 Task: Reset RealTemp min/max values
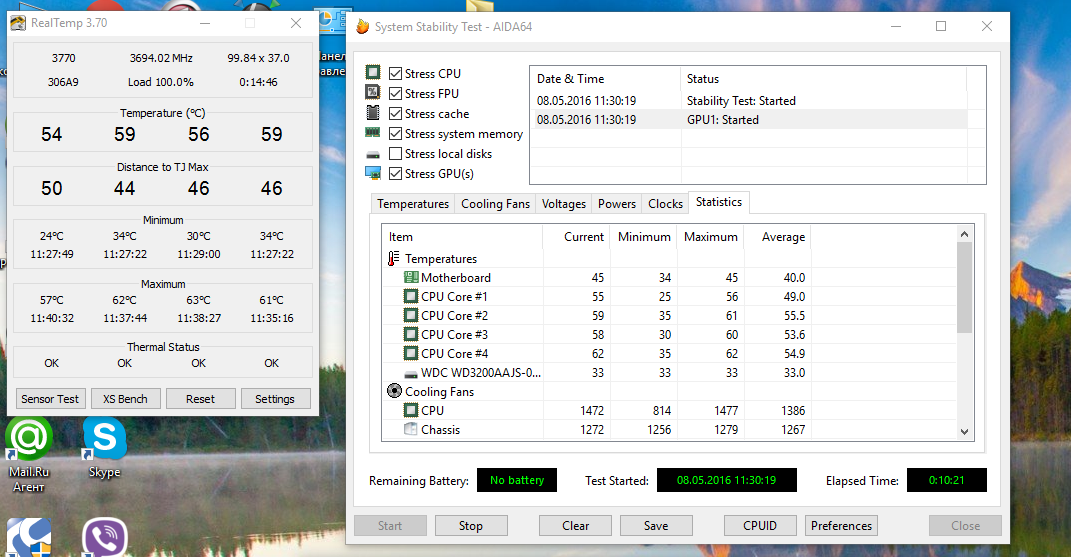[x=200, y=398]
